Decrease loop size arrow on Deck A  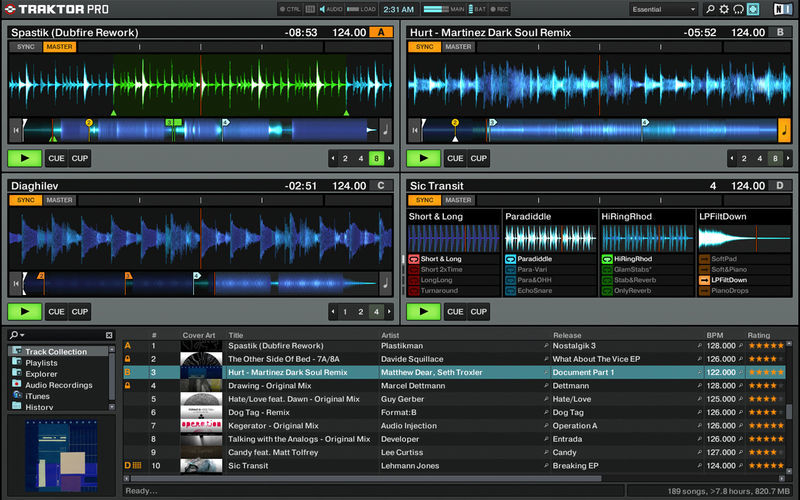pos(333,159)
